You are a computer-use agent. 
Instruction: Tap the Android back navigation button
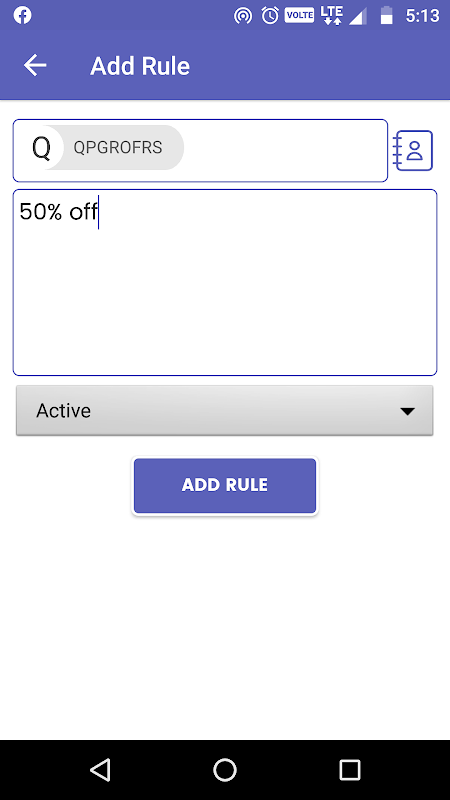[x=100, y=769]
